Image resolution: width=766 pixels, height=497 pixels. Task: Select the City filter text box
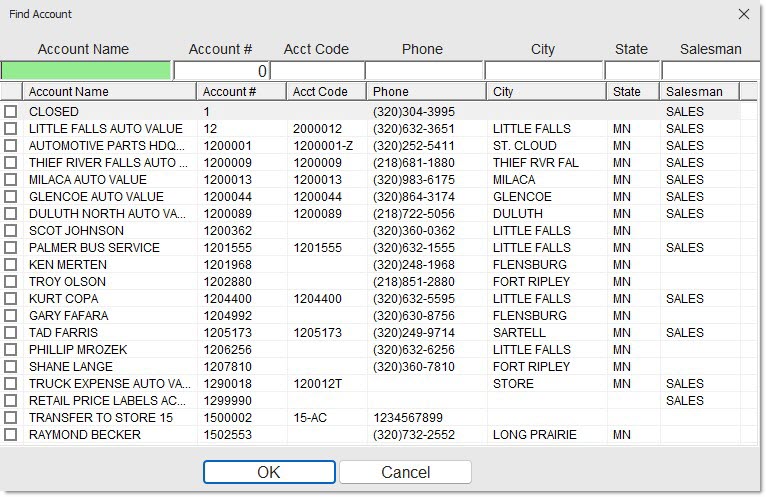543,71
